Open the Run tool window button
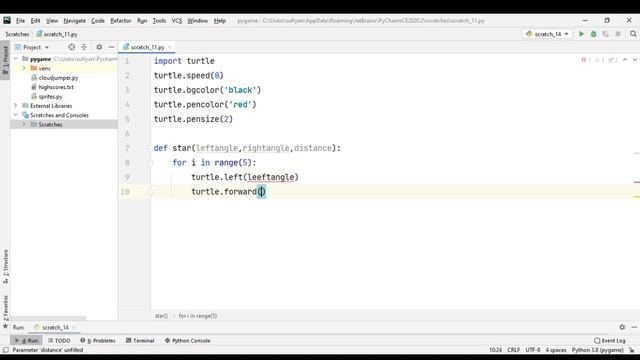 (x=27, y=340)
